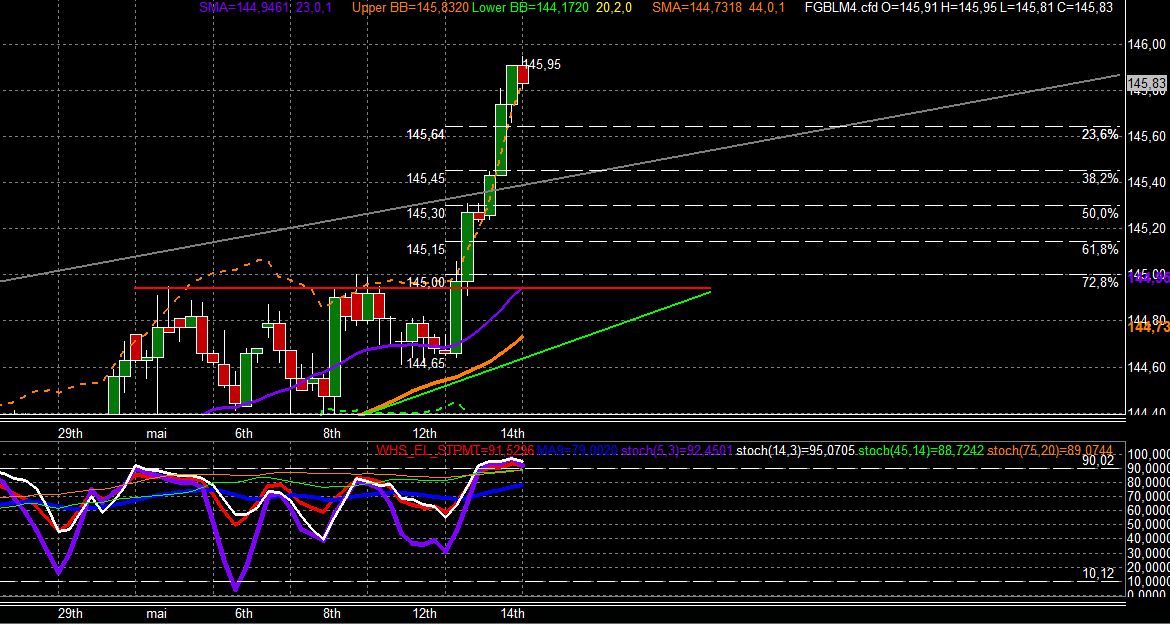Screen dimensions: 1170x624
Task: Click 50,0000 on the stochastic axis
Action: pyautogui.click(x=1148, y=524)
